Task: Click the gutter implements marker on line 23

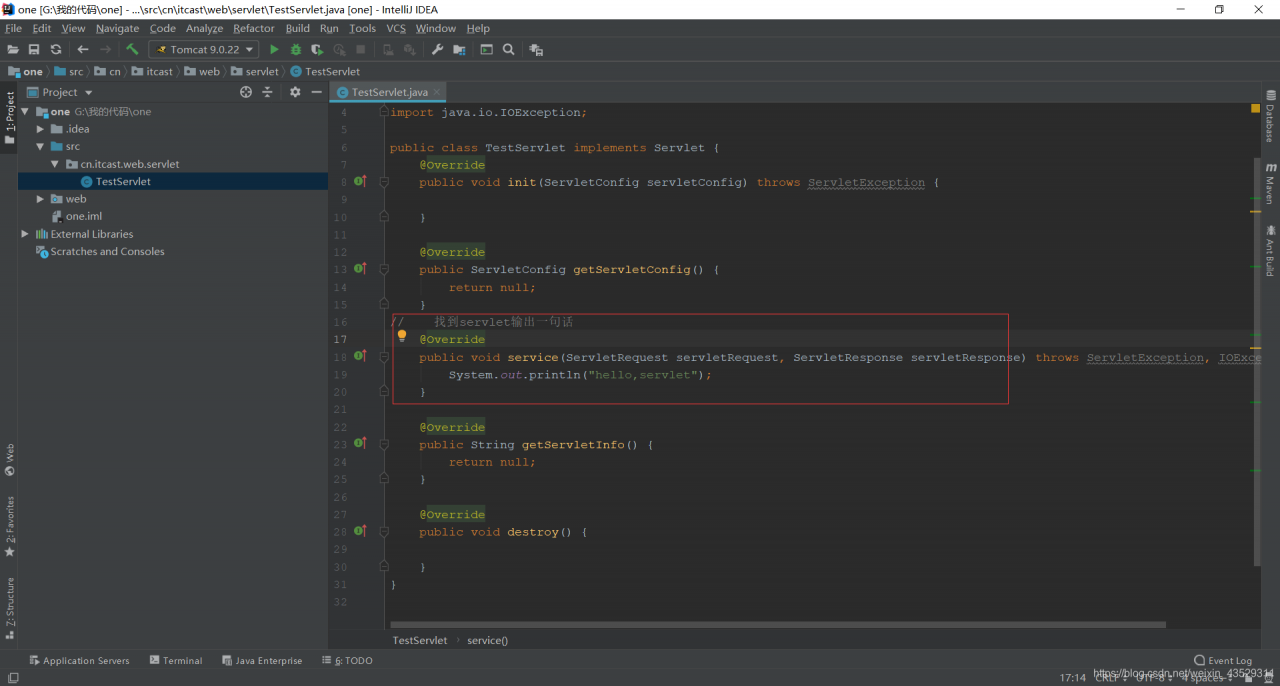Action: pos(360,444)
